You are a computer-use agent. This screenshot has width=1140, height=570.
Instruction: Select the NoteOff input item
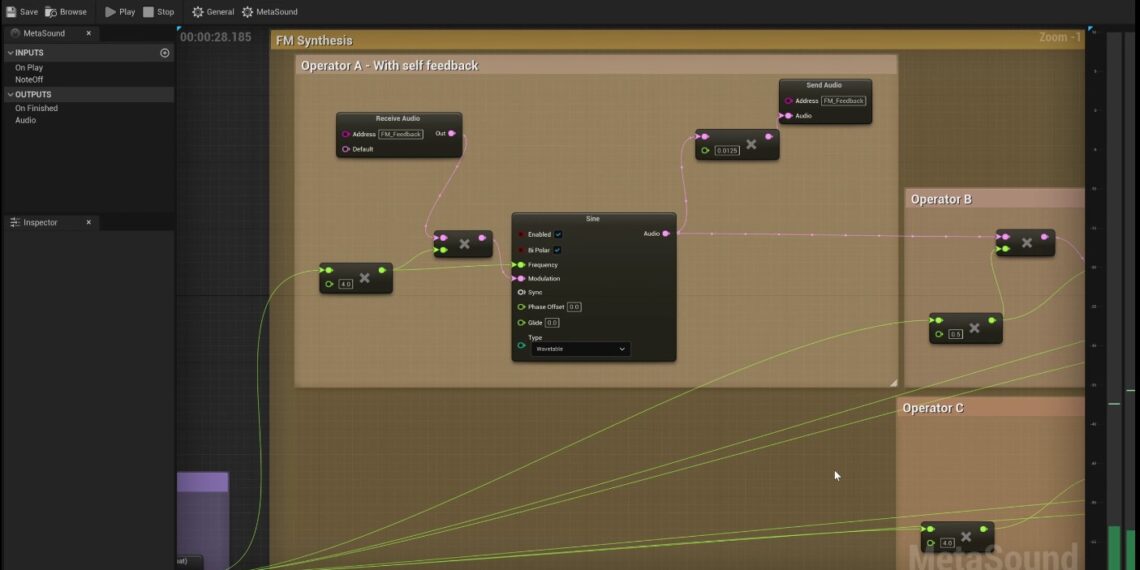[x=29, y=80]
